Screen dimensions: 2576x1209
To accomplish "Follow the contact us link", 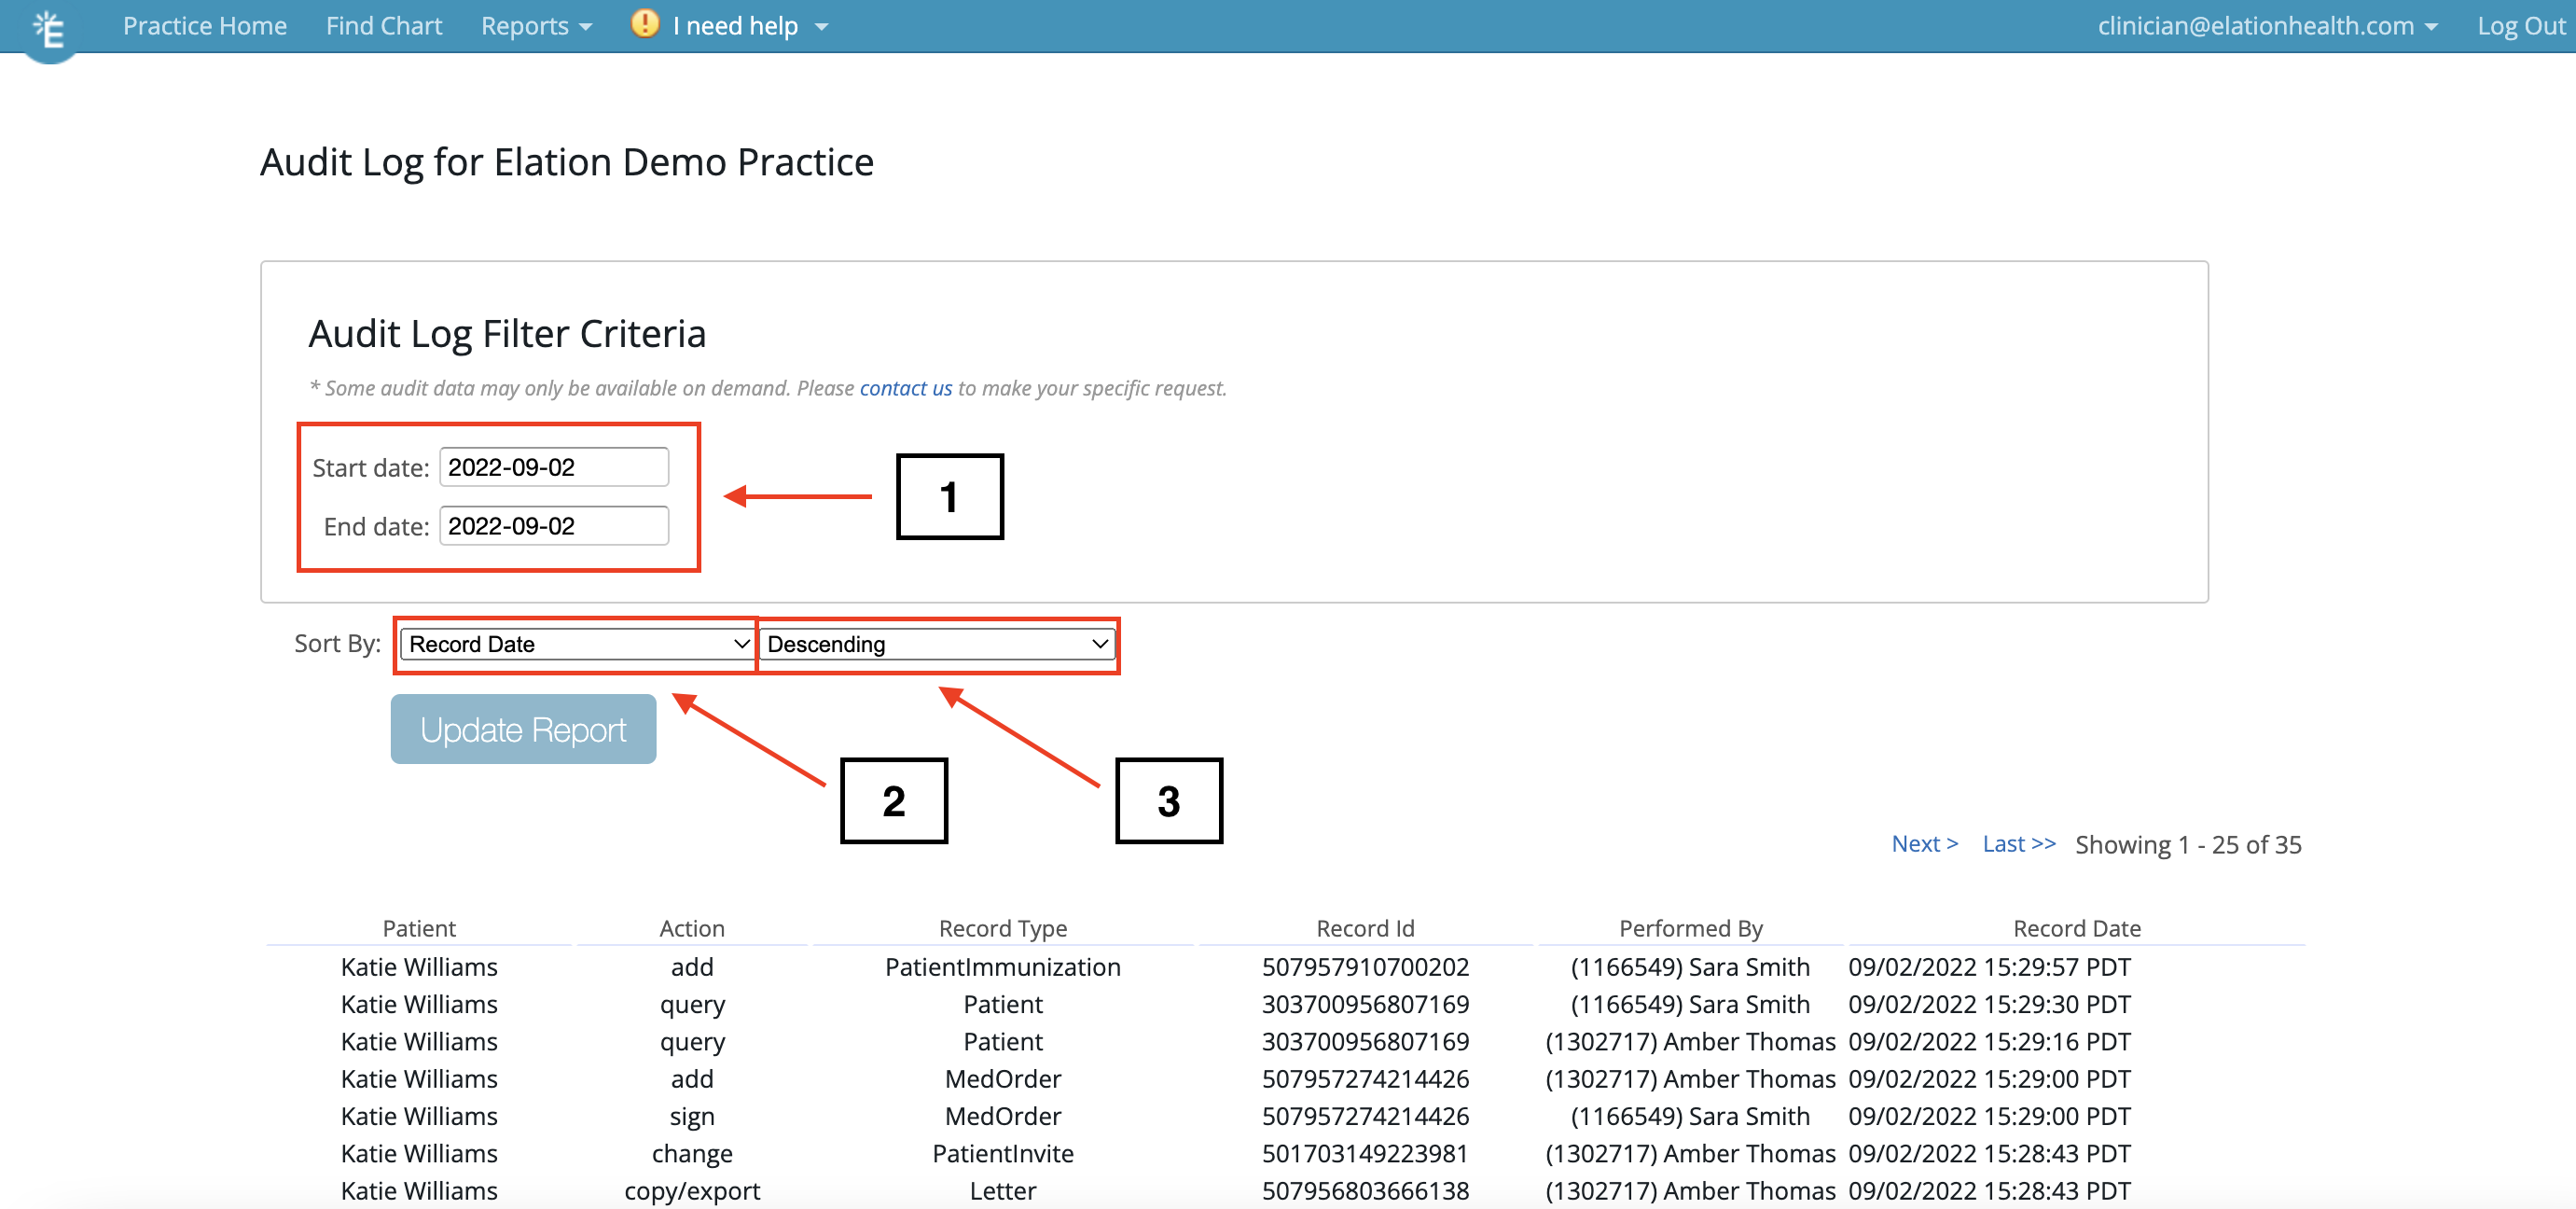I will point(906,388).
